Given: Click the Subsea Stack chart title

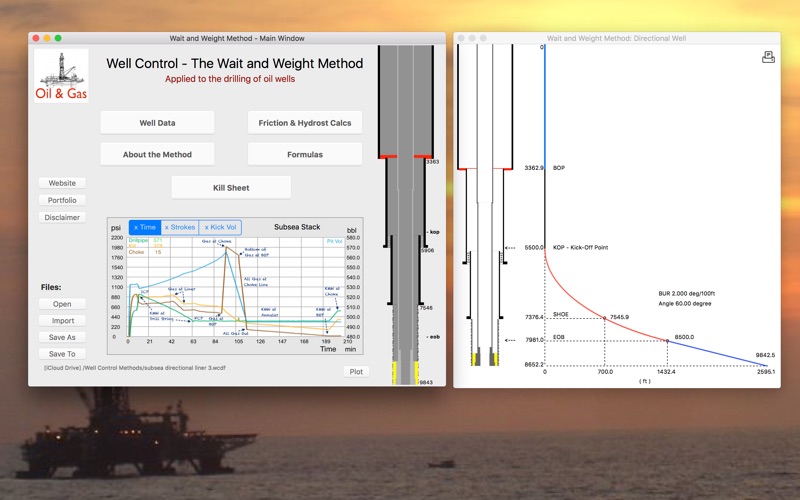Looking at the screenshot, I should [x=297, y=227].
